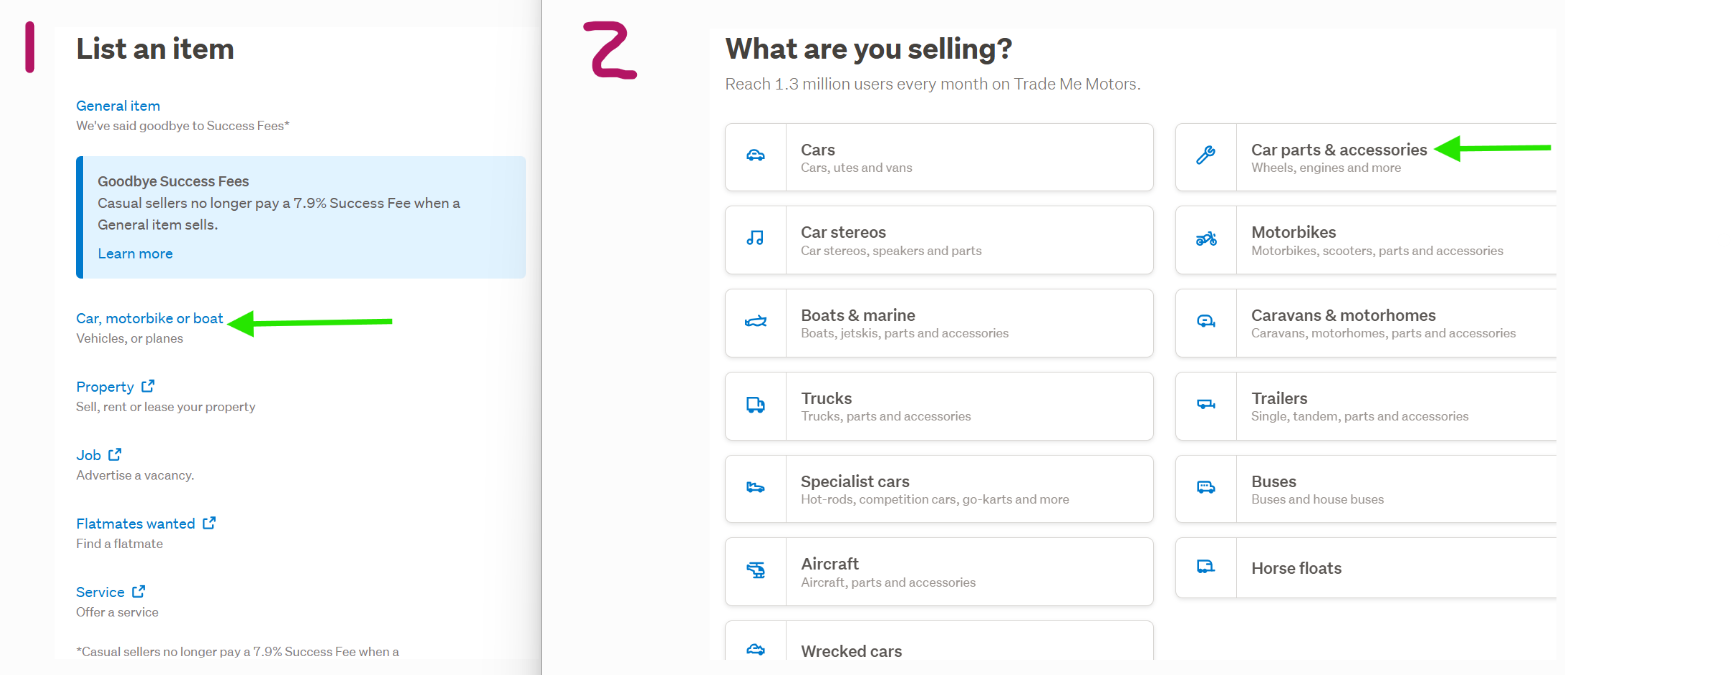Click 'Car stereos, speakers and parts' text
Image resolution: width=1731 pixels, height=675 pixels.
pyautogui.click(x=891, y=251)
